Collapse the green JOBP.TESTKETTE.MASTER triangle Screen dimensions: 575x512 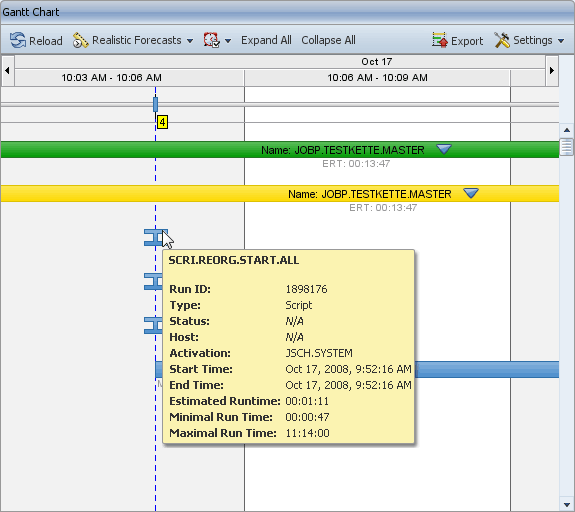(444, 149)
